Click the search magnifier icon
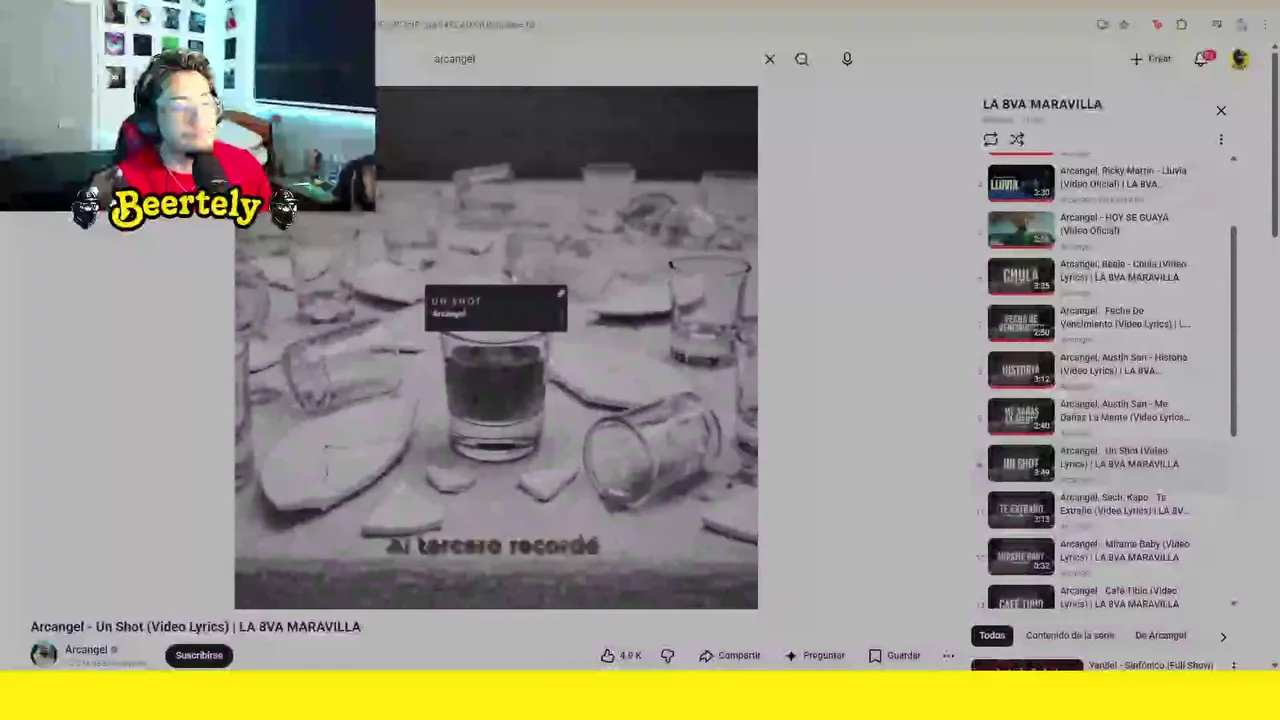This screenshot has width=1280, height=720. (802, 59)
